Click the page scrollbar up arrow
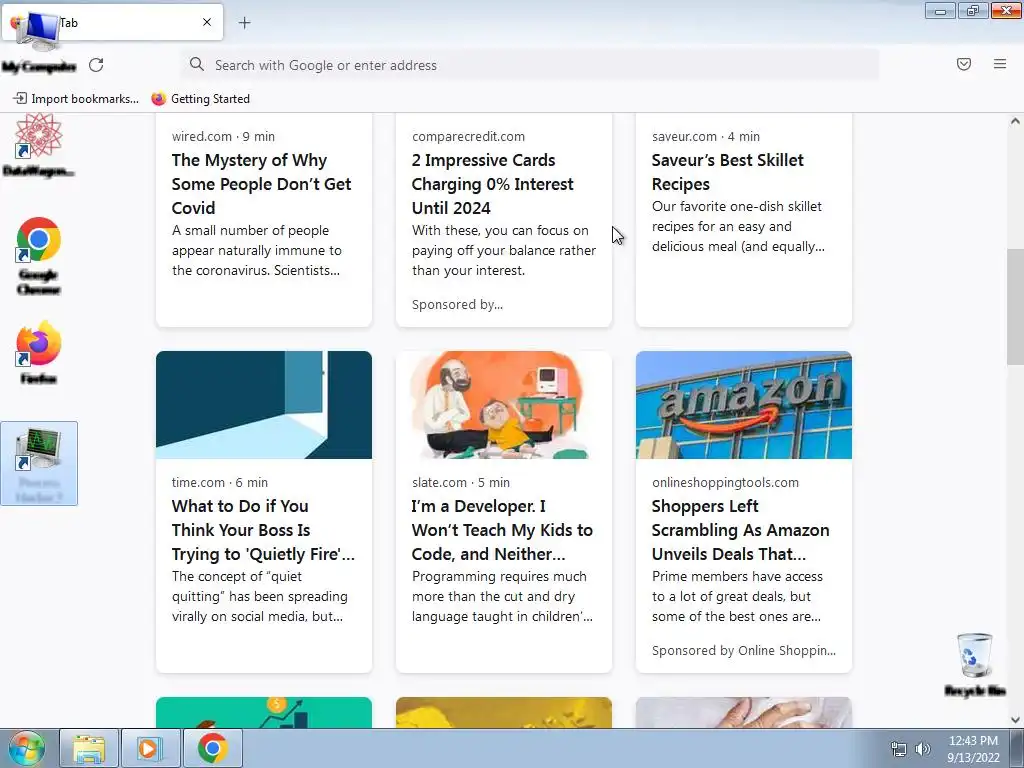 coord(1015,121)
